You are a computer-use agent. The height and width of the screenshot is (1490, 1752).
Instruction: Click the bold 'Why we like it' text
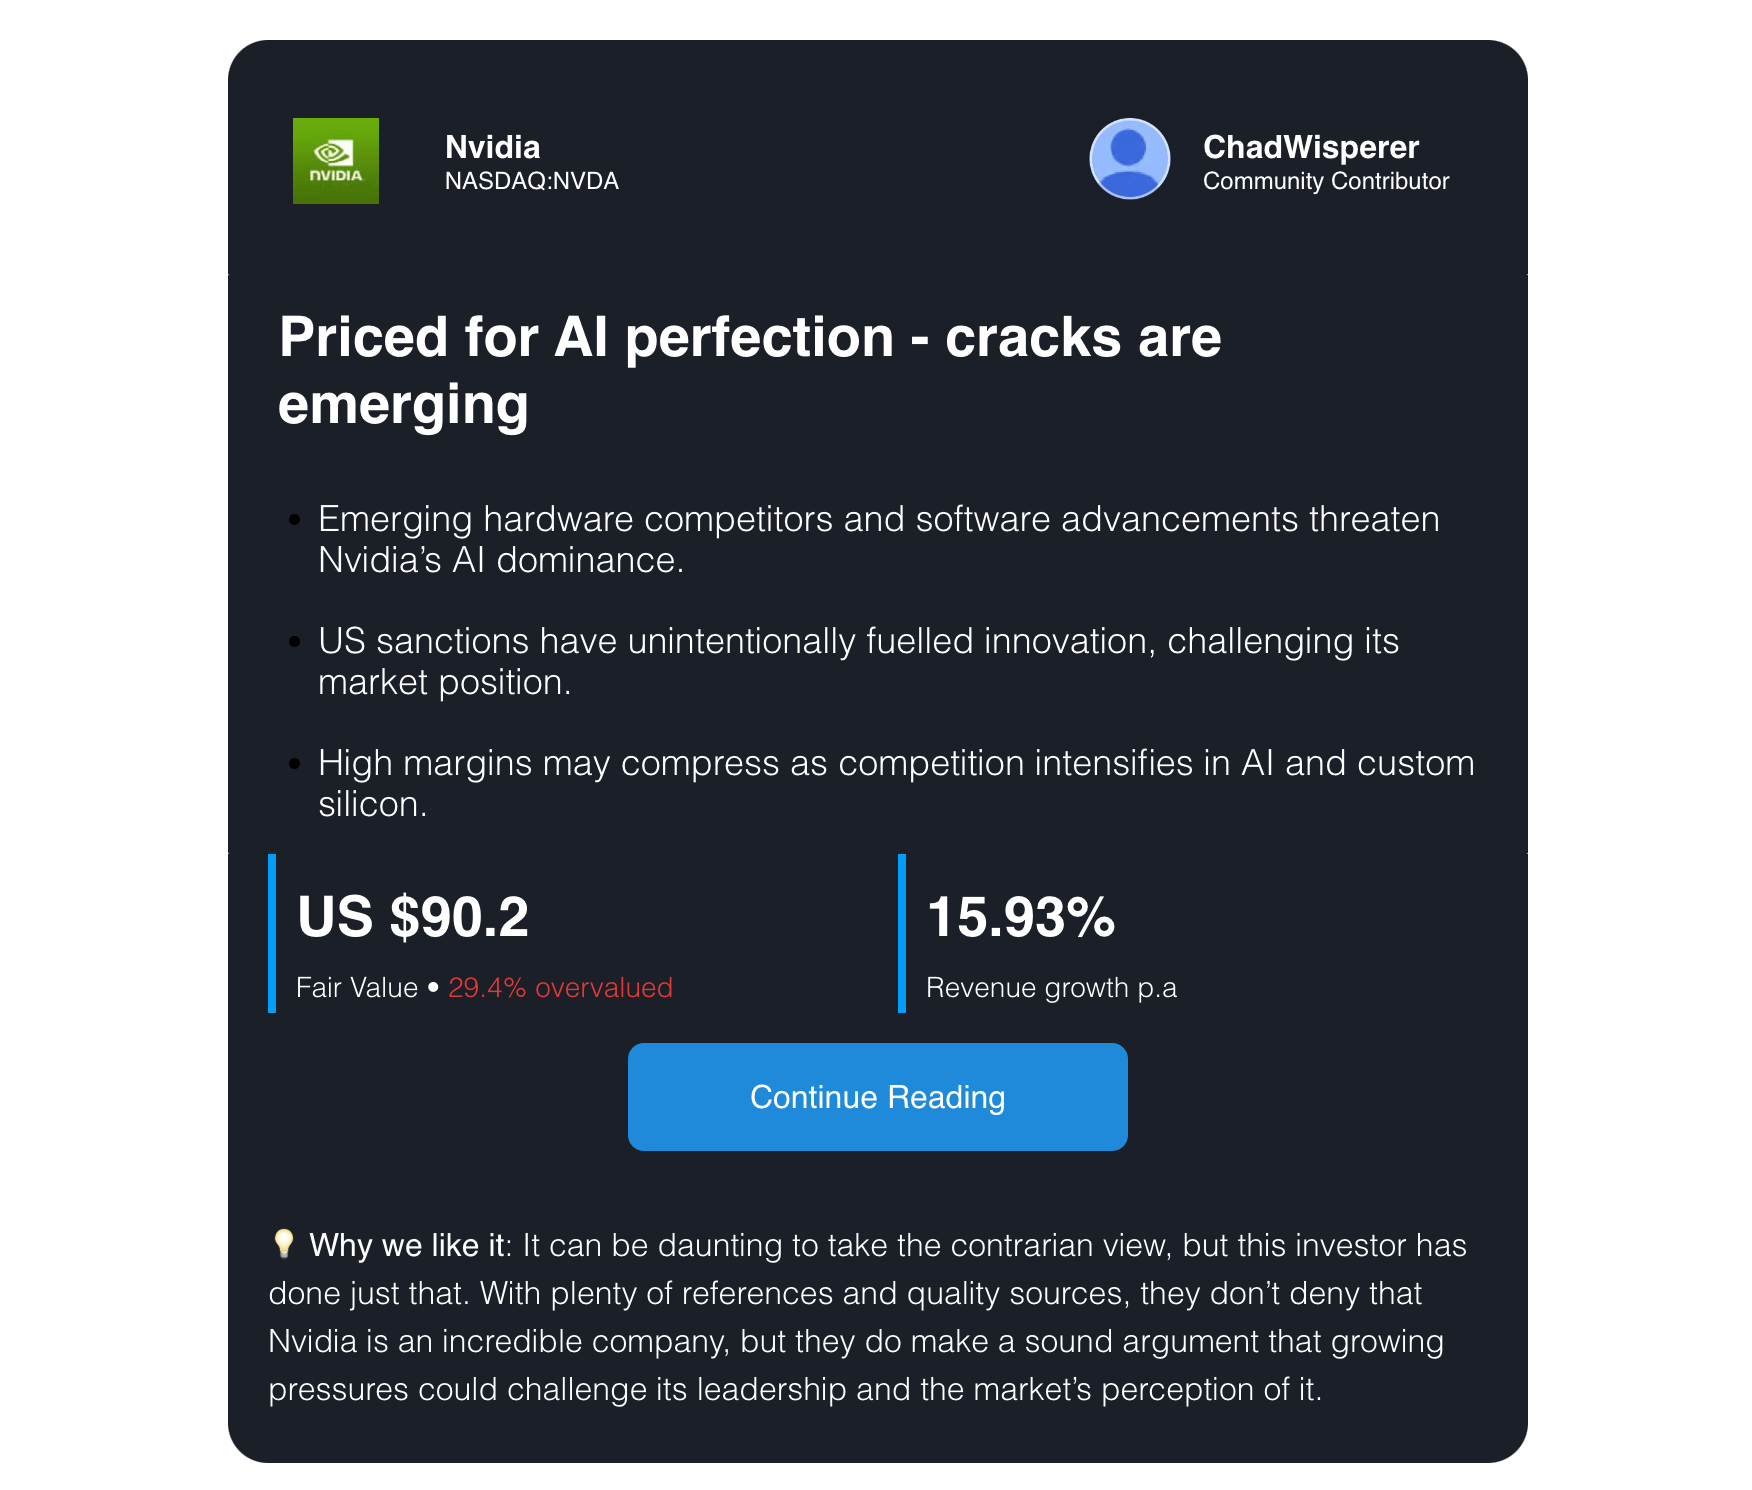pos(407,1246)
